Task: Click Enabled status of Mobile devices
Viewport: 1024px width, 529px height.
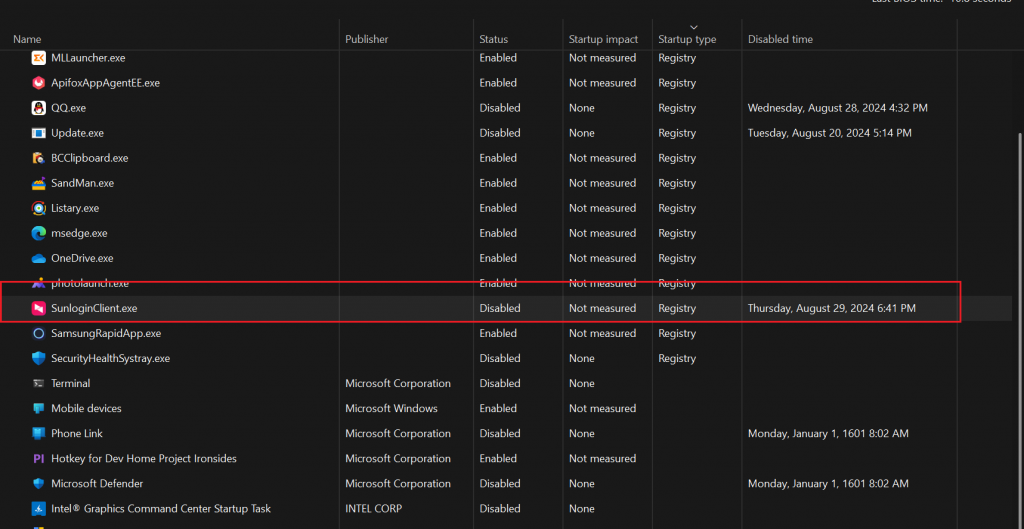Action: point(498,409)
